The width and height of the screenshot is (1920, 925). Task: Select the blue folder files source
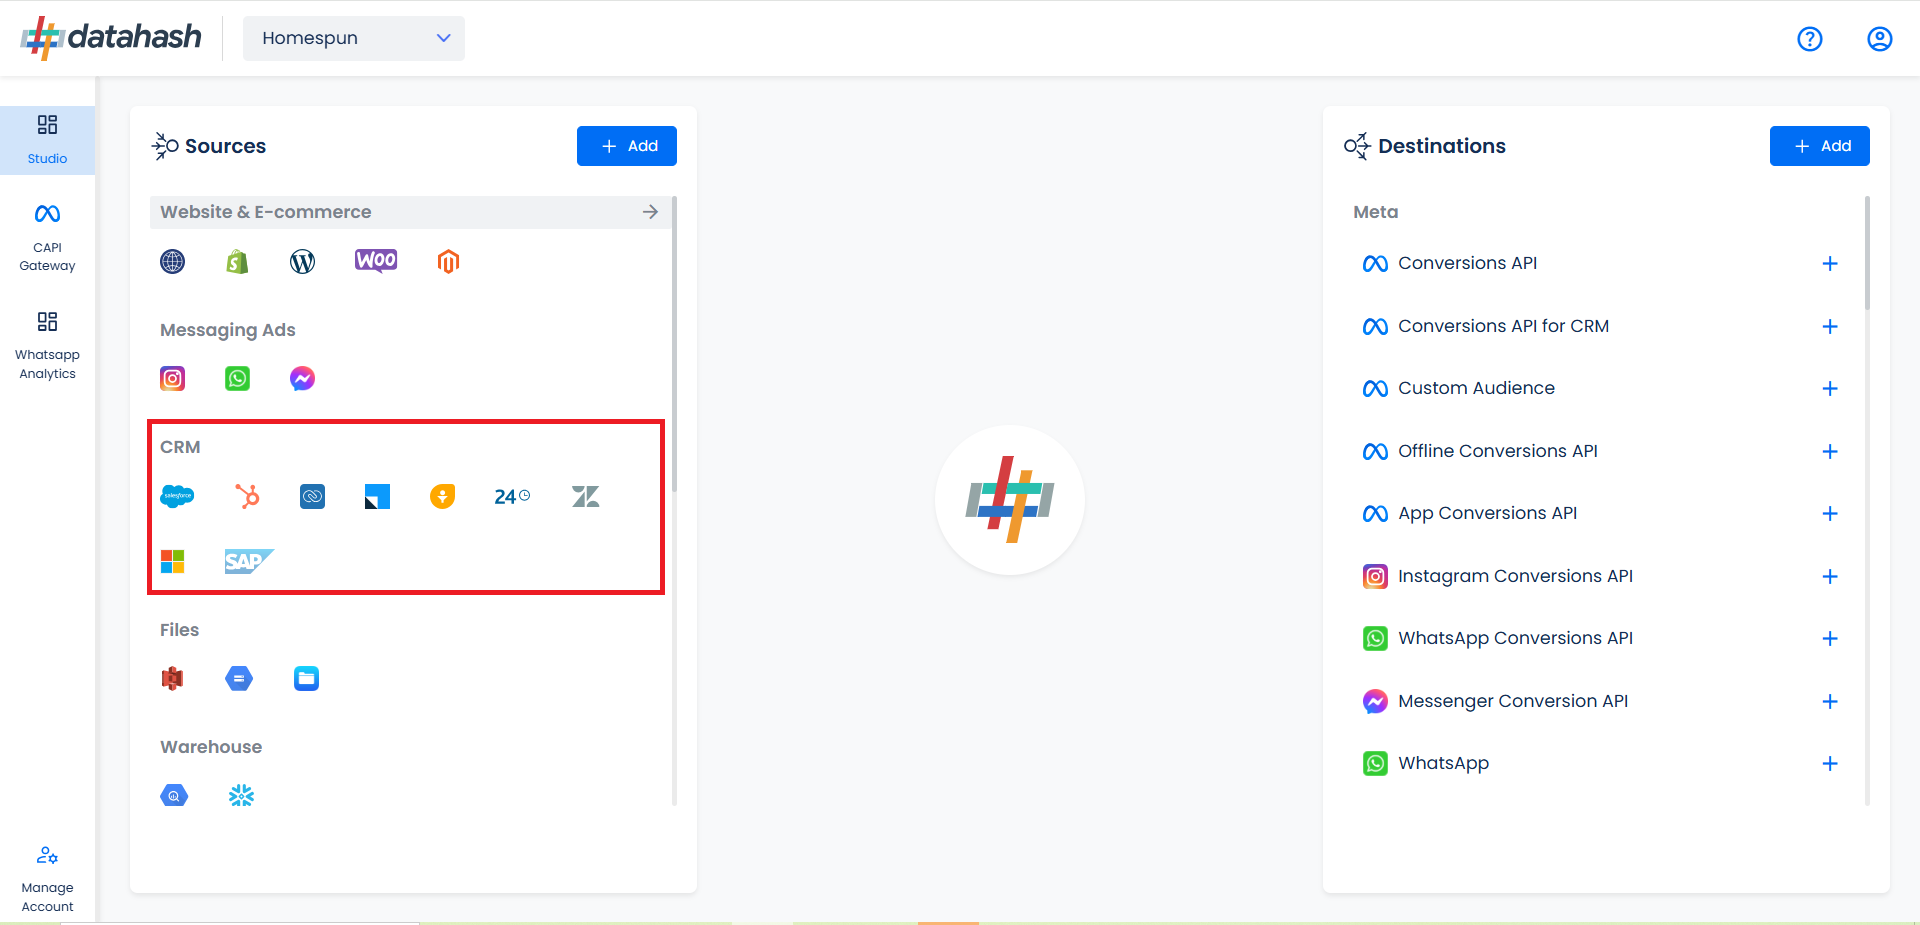pos(306,679)
